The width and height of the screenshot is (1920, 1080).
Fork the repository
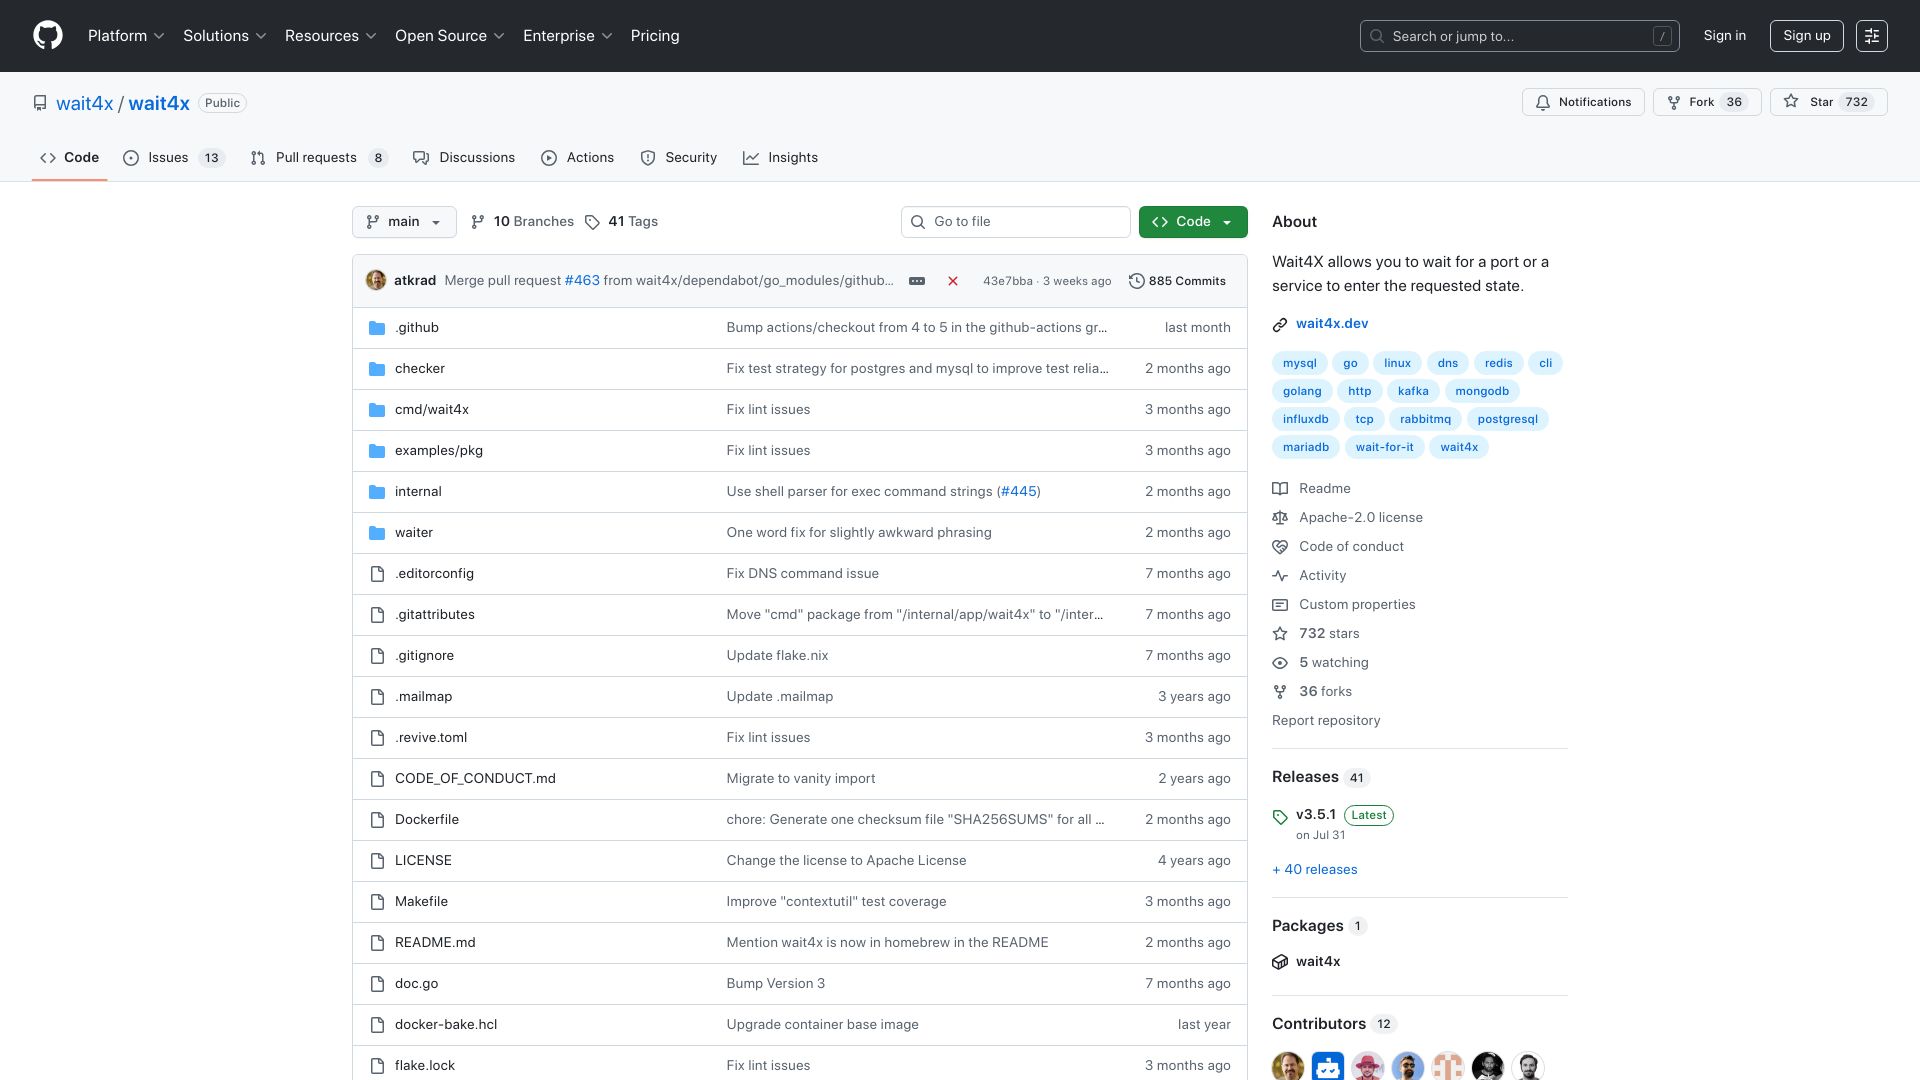(x=1707, y=102)
